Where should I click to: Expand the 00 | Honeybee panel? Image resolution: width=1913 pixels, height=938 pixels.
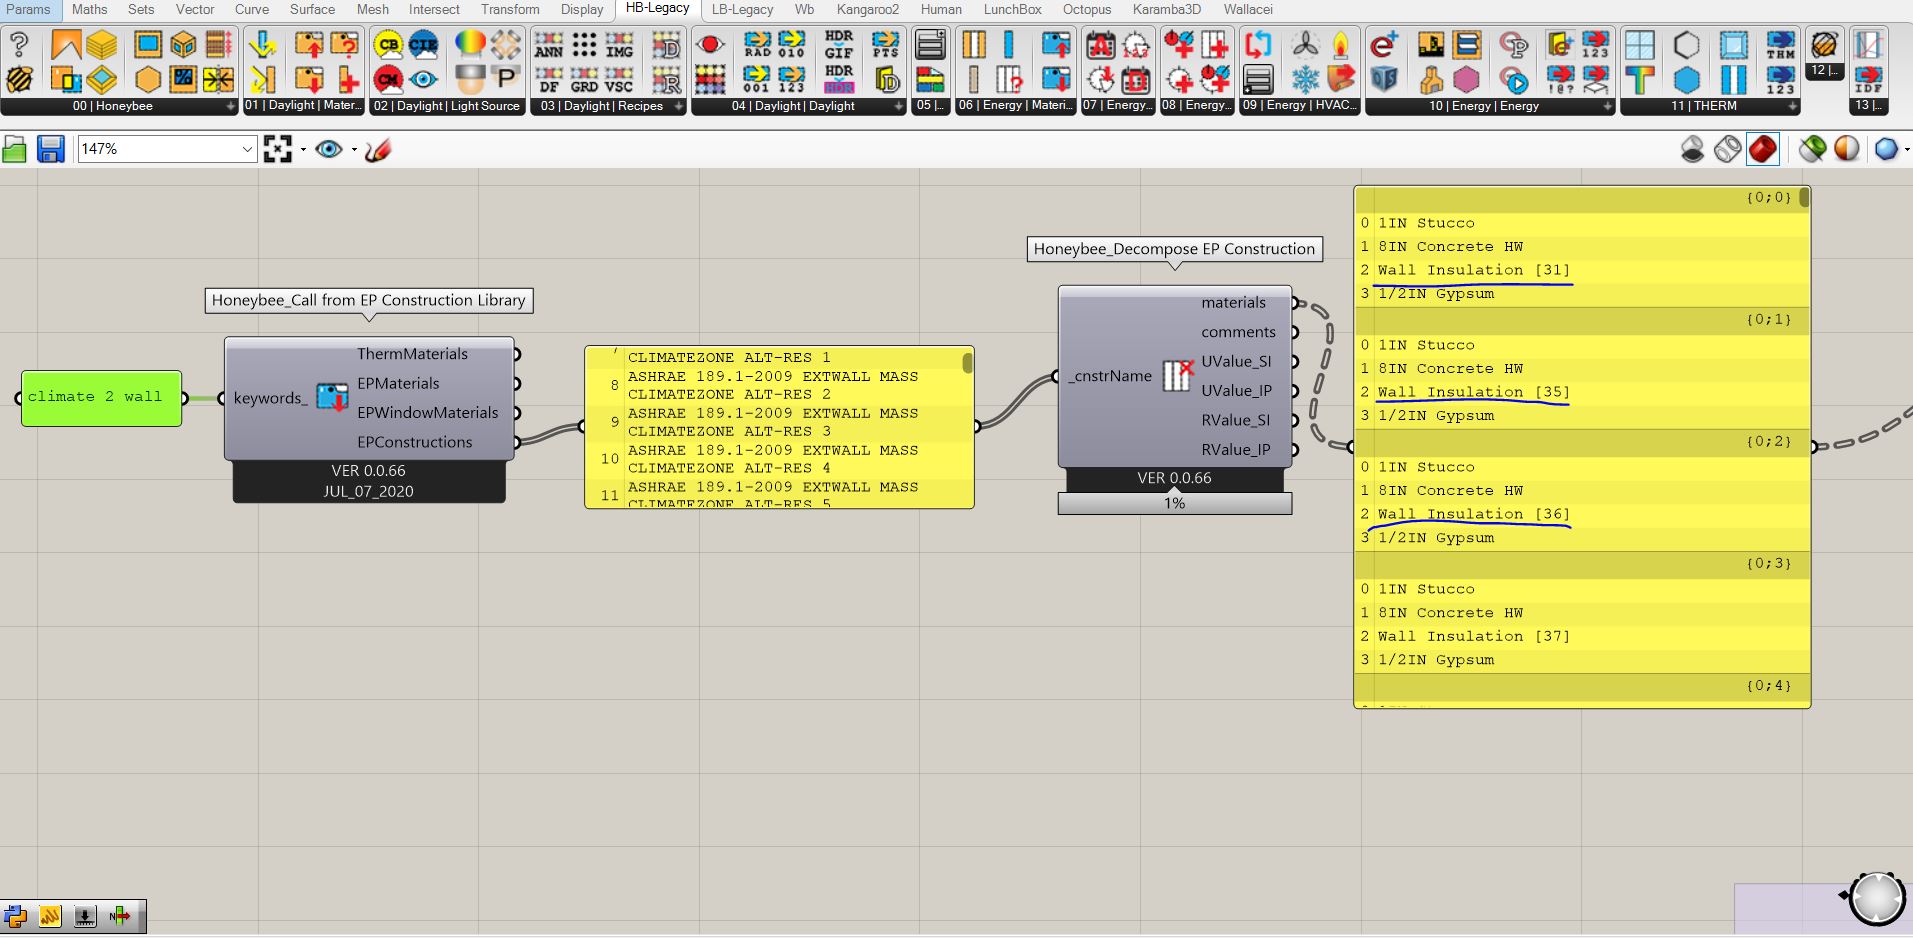click(231, 106)
